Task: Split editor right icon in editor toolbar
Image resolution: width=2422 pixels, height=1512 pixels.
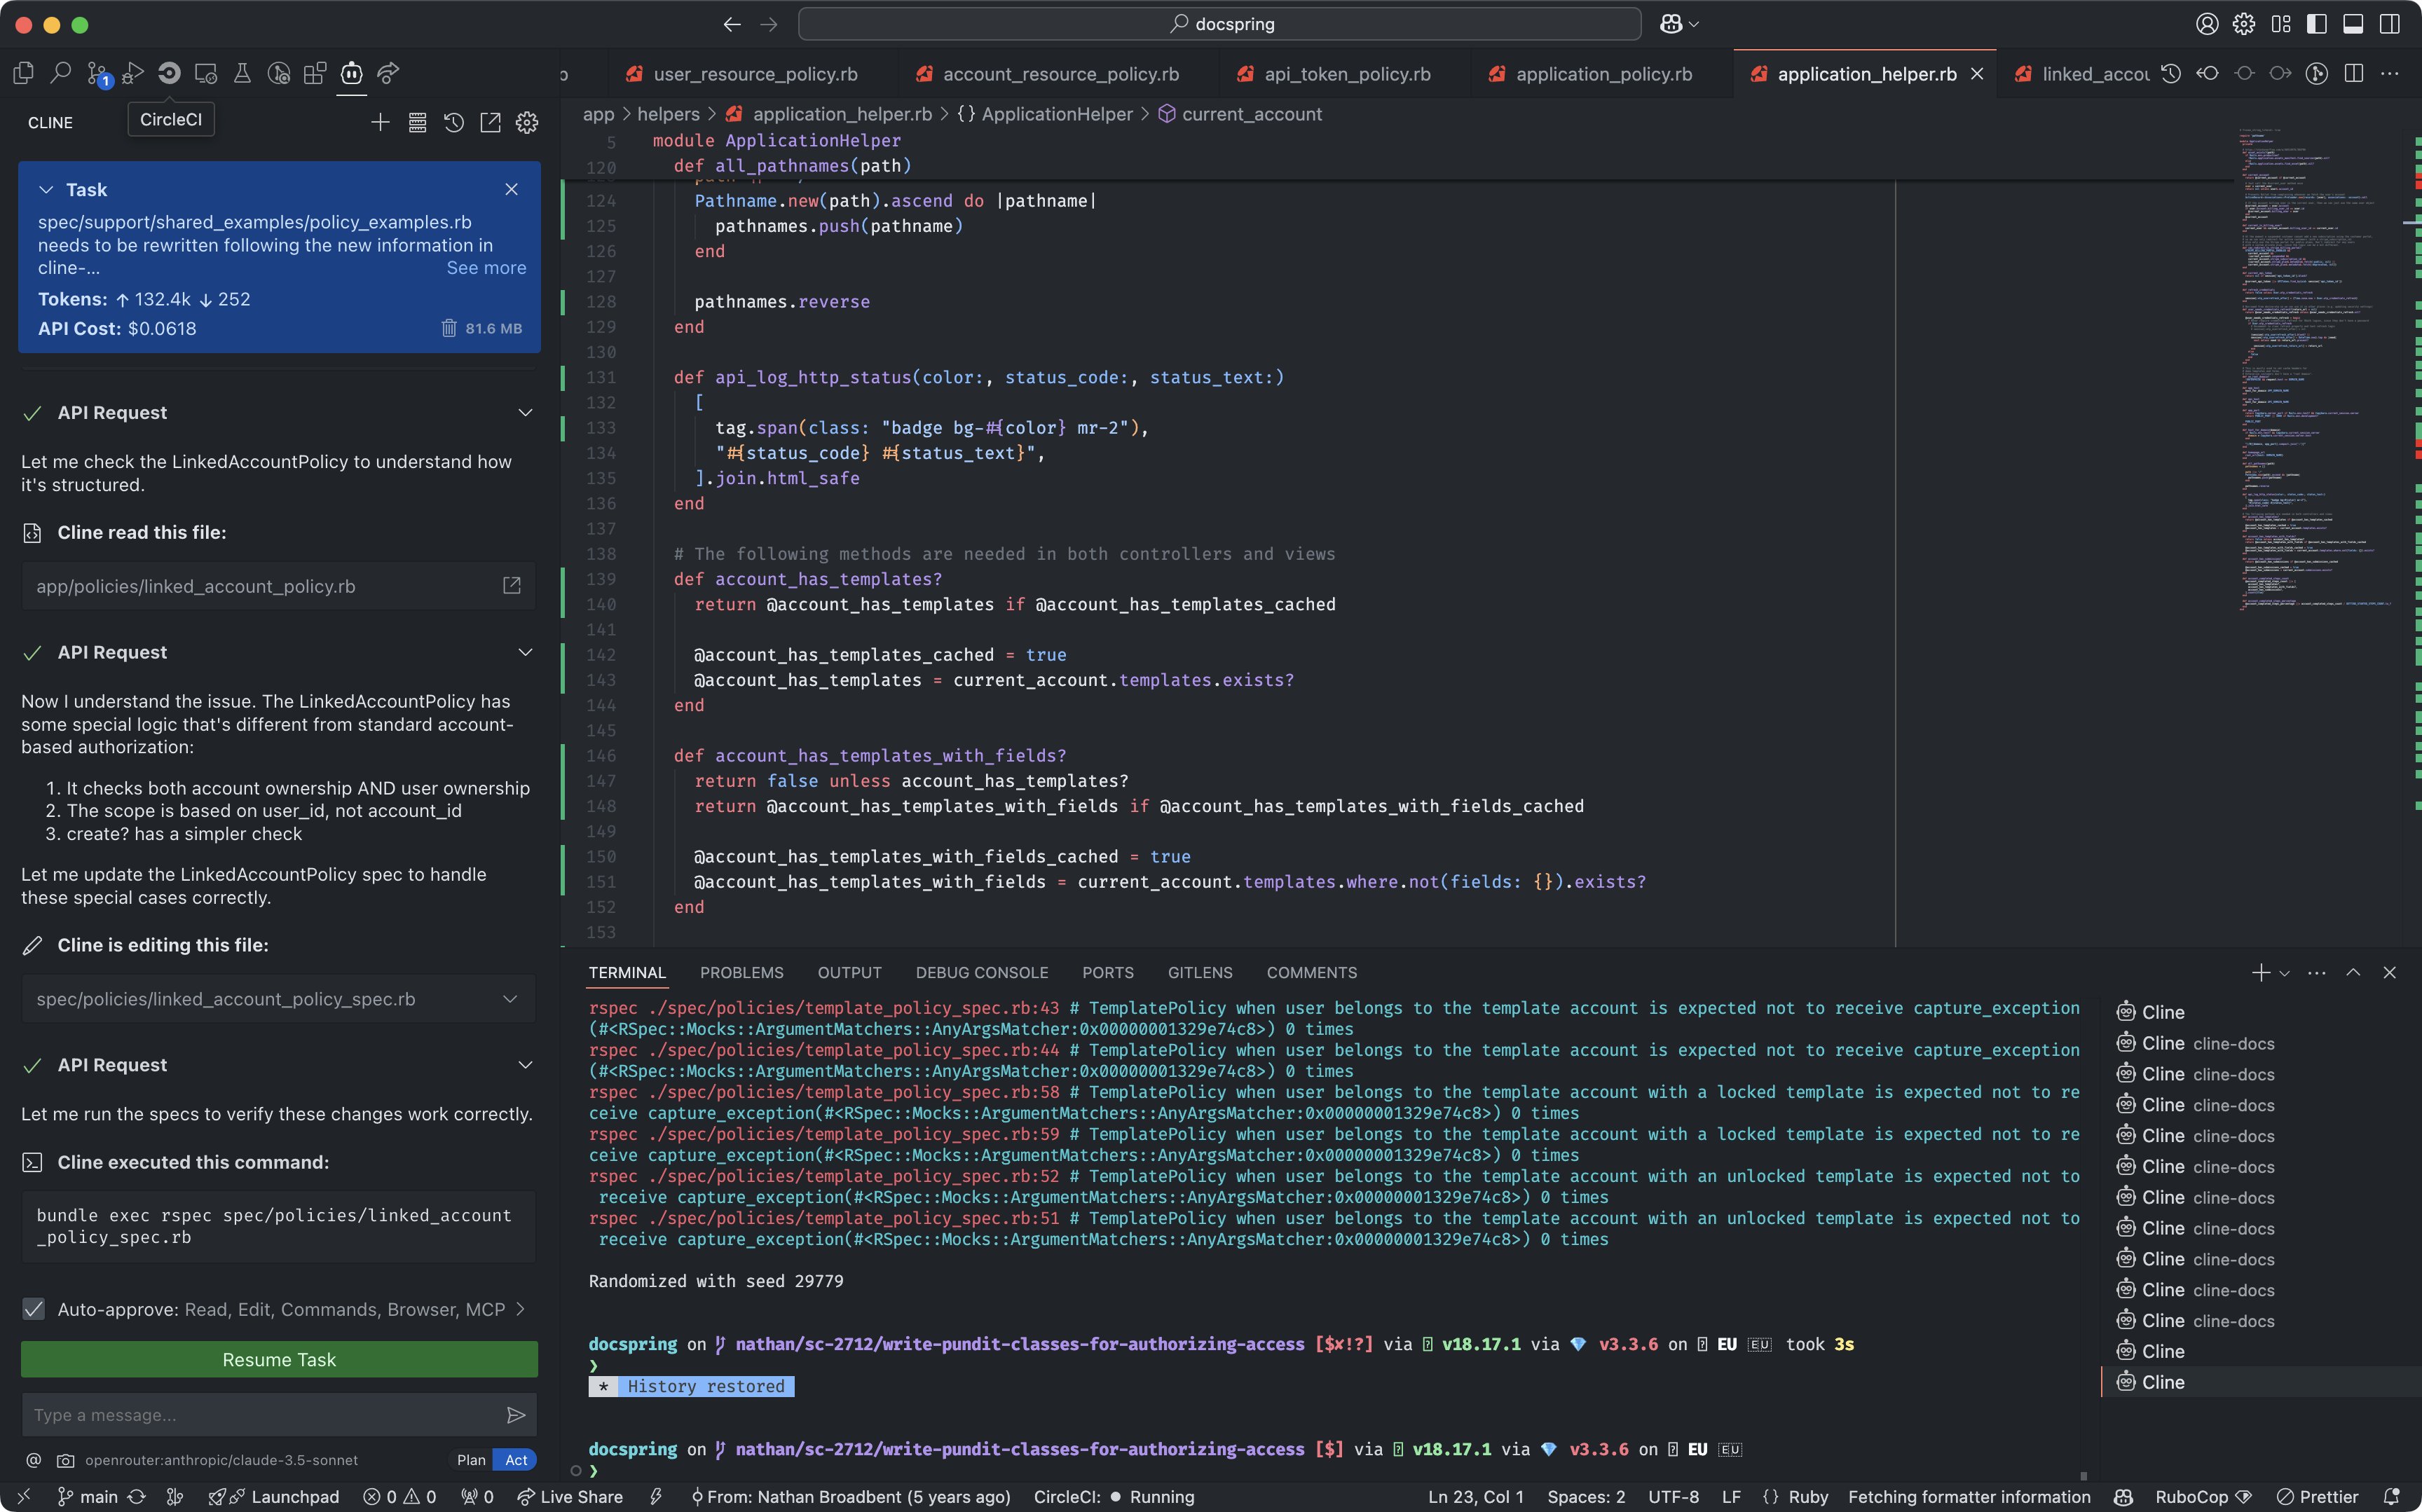Action: (x=2354, y=73)
